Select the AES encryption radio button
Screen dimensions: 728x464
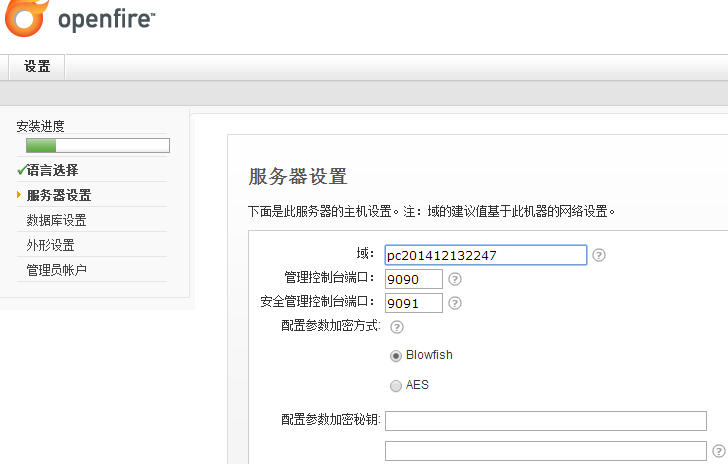396,386
